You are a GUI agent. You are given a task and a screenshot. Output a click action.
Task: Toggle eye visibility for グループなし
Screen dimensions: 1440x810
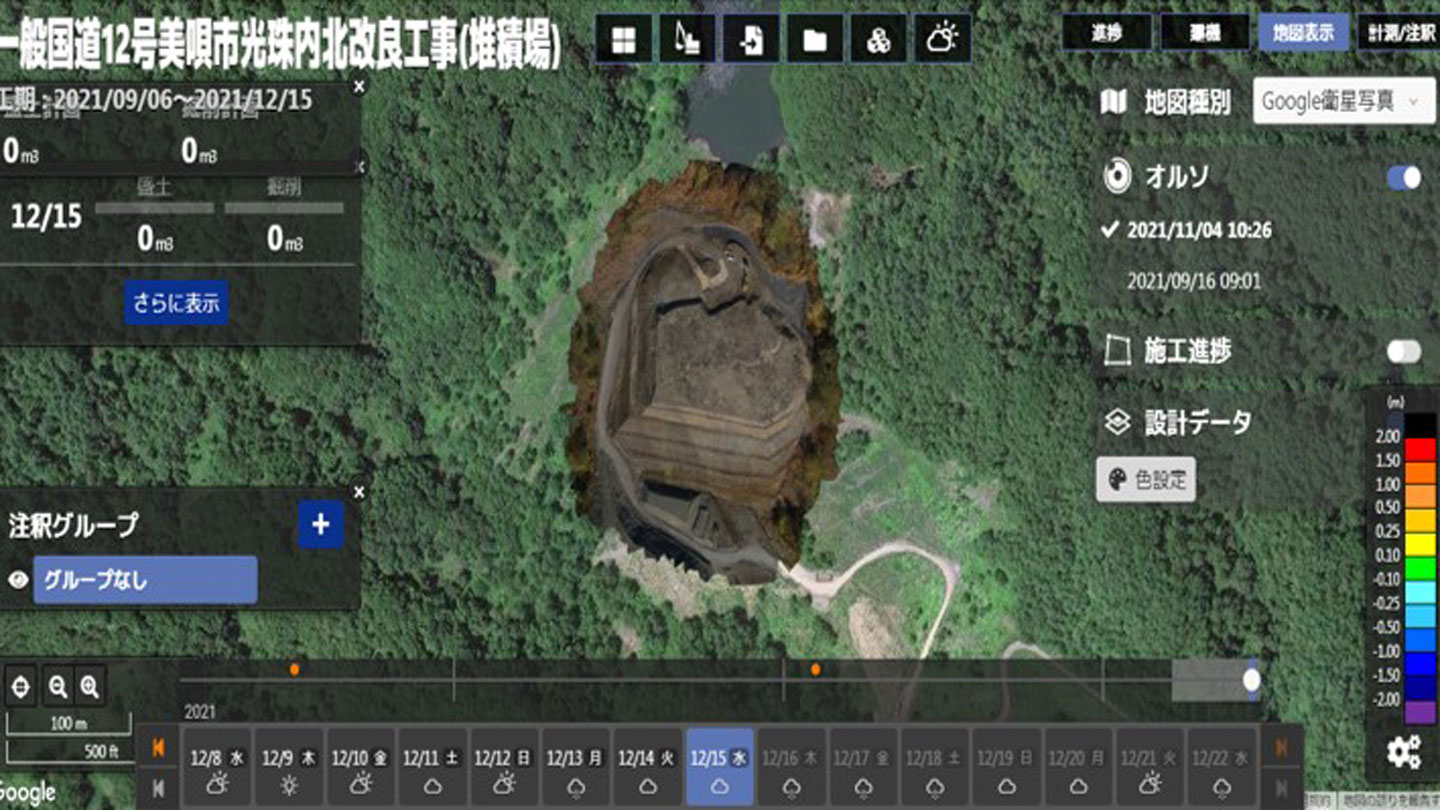pos(17,580)
